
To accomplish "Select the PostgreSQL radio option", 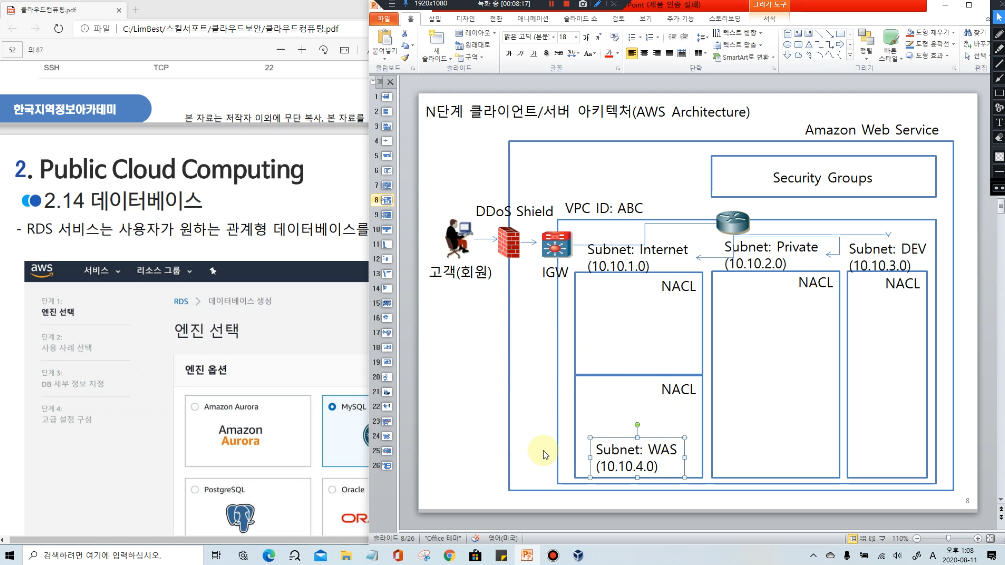I will click(x=195, y=489).
